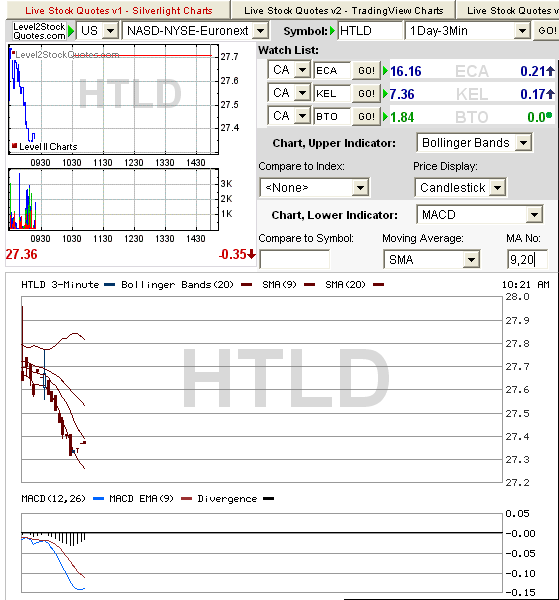Click GO! button for BTO
This screenshot has width=559, height=600.
point(366,117)
